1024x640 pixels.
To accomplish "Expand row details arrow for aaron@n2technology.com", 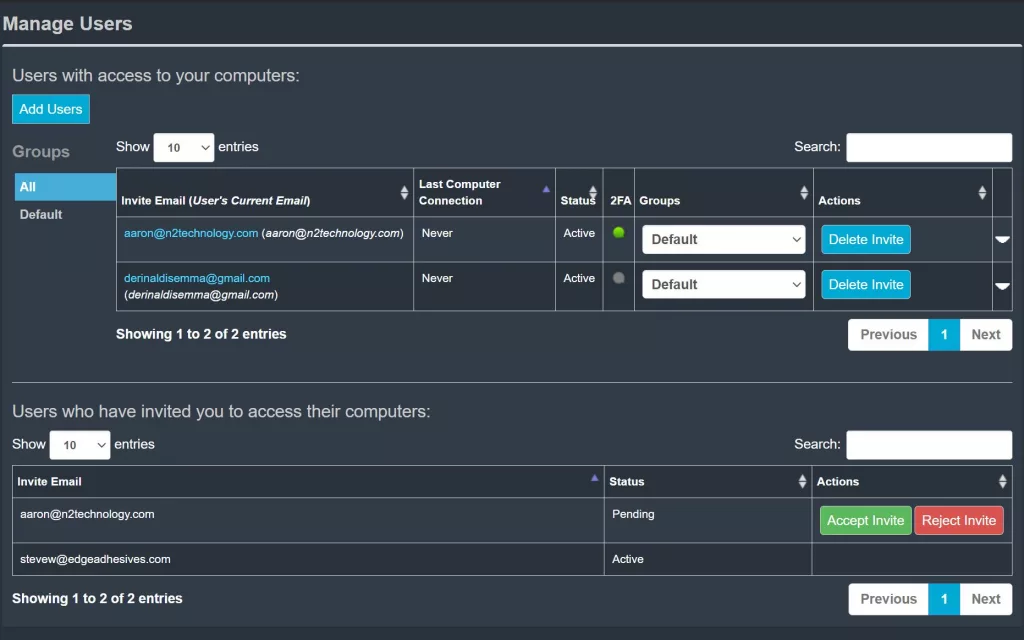I will 1002,240.
